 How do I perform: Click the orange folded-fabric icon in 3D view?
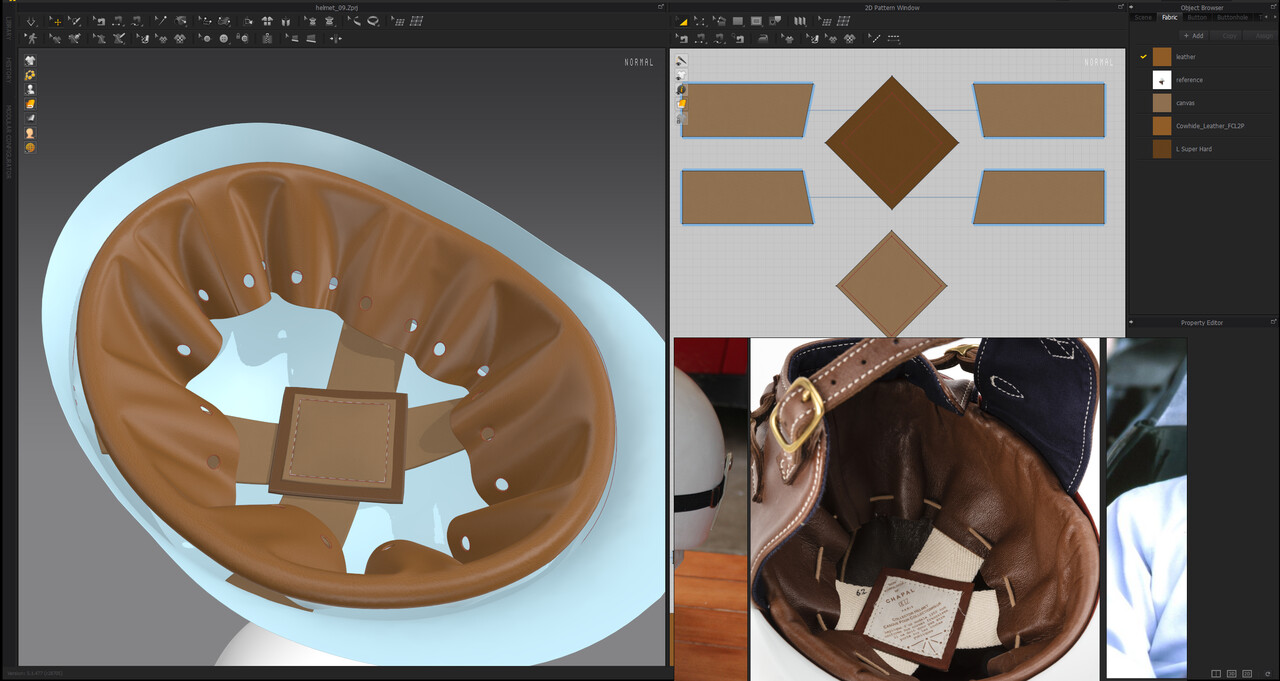point(30,104)
